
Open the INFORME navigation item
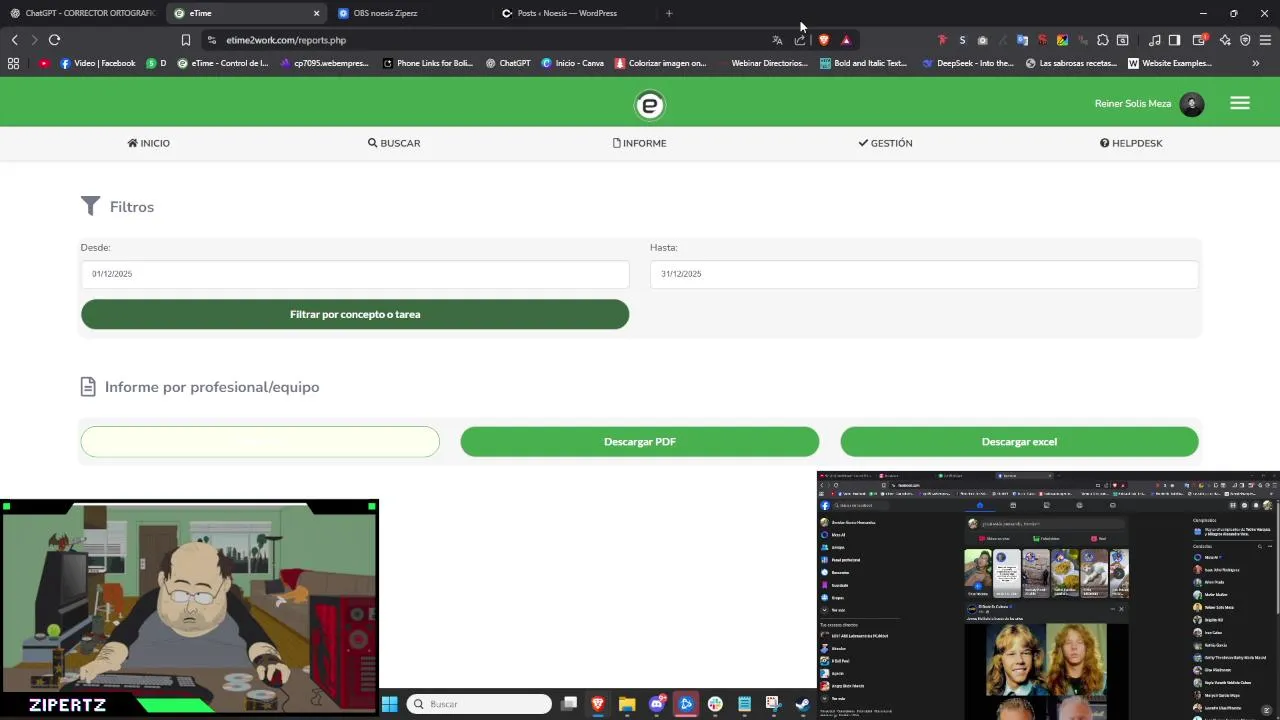tap(640, 143)
